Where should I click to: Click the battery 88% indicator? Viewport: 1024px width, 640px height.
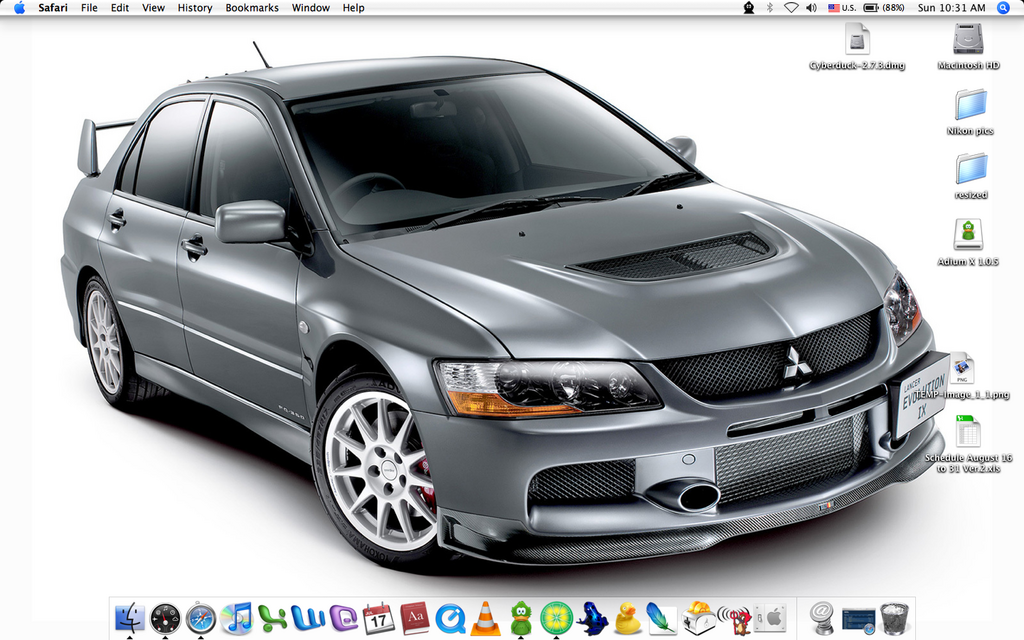click(x=884, y=8)
